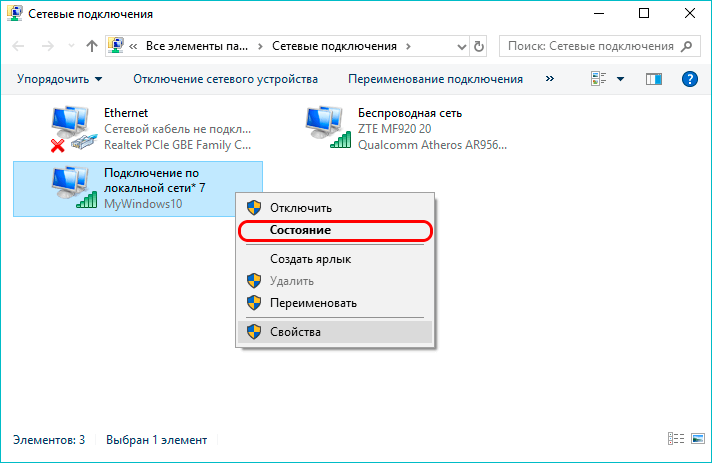The image size is (712, 463).
Task: Click the "Сетевые подключения" breadcrumb segment
Action: coord(334,46)
